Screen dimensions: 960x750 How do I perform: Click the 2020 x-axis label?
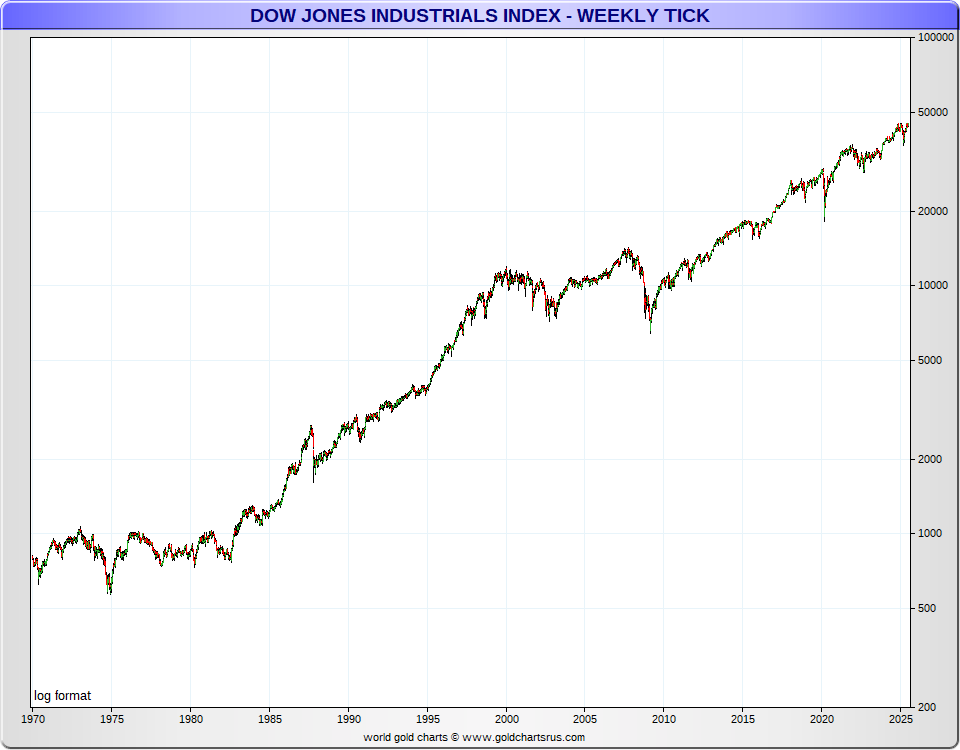coord(822,719)
